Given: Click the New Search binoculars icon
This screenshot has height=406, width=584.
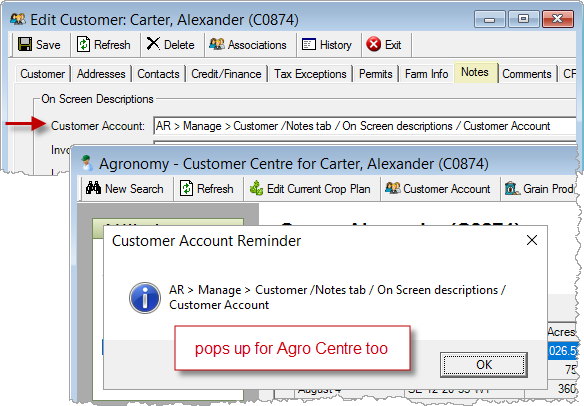Looking at the screenshot, I should coord(93,188).
